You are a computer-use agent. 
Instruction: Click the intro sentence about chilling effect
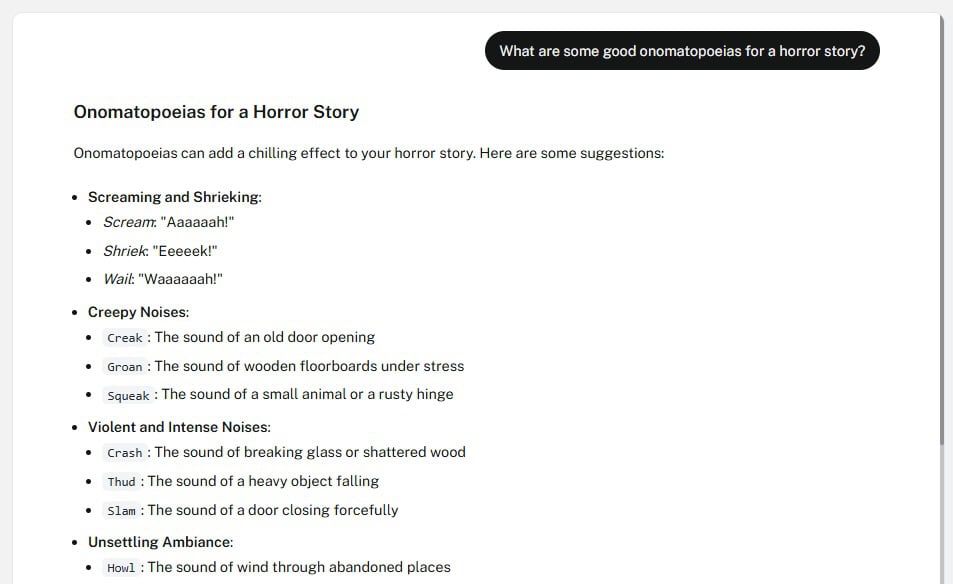coord(369,154)
